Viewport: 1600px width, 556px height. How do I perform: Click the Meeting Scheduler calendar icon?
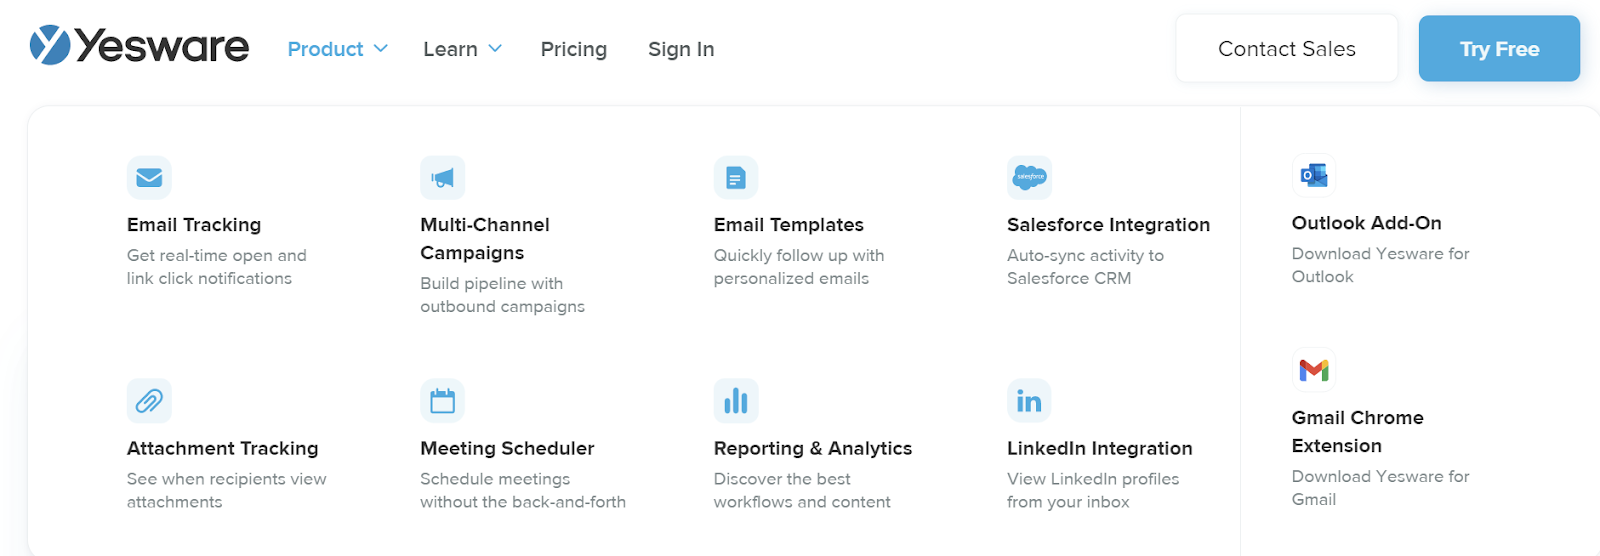[x=442, y=401]
